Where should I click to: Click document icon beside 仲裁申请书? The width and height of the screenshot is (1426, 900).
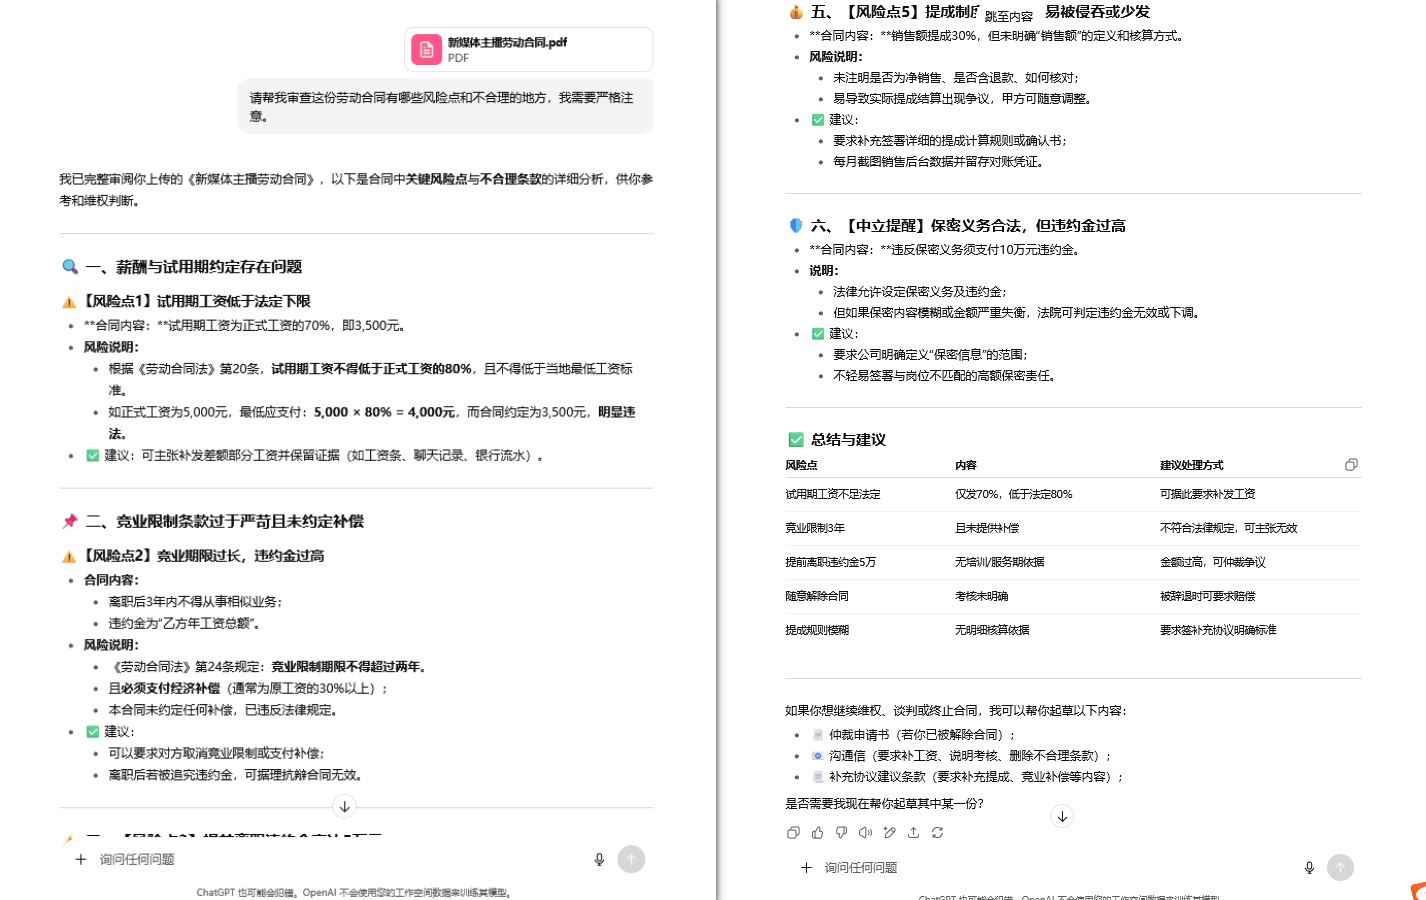(818, 734)
